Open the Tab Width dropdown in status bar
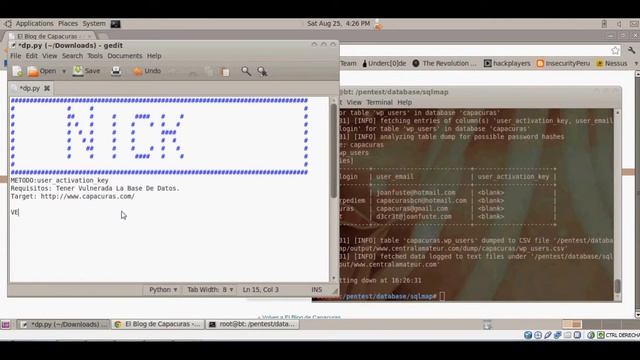Image resolution: width=640 pixels, height=360 pixels. (x=210, y=290)
